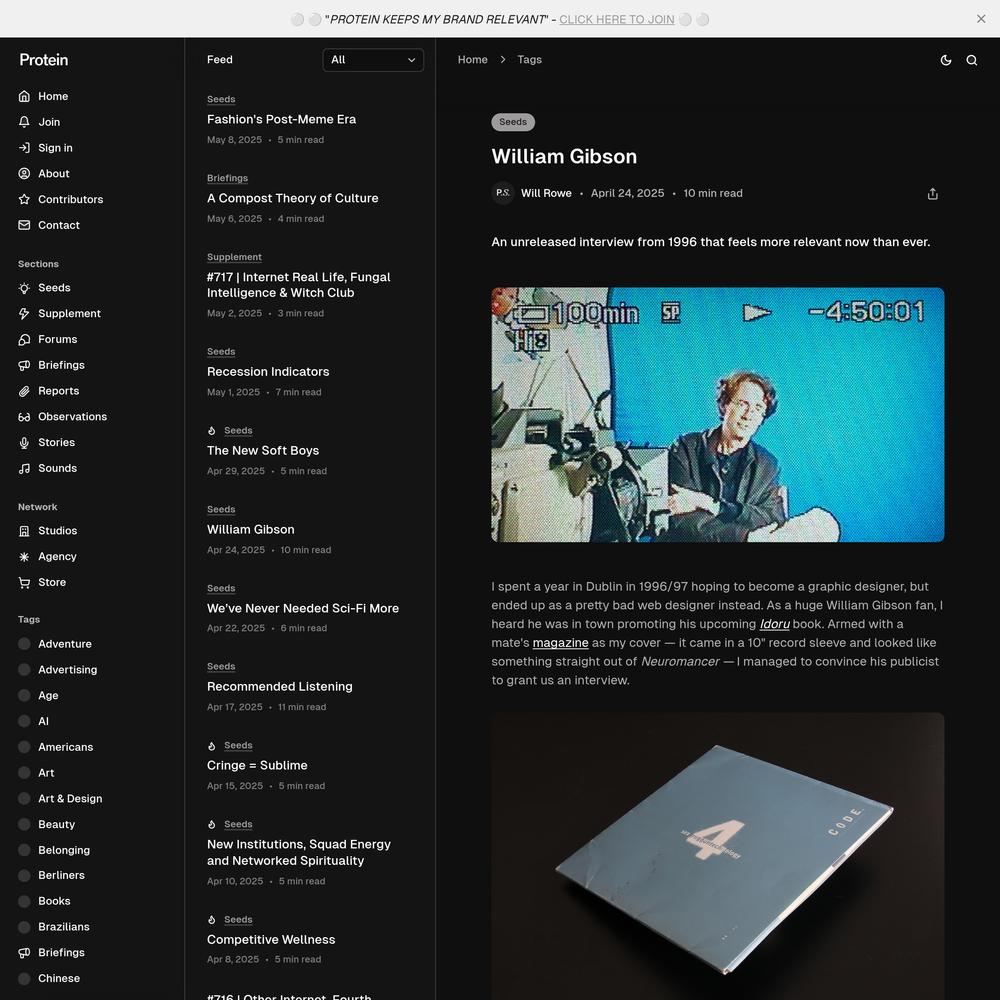The image size is (1000, 1000).
Task: Open the Recommended Listening article
Action: tap(279, 687)
